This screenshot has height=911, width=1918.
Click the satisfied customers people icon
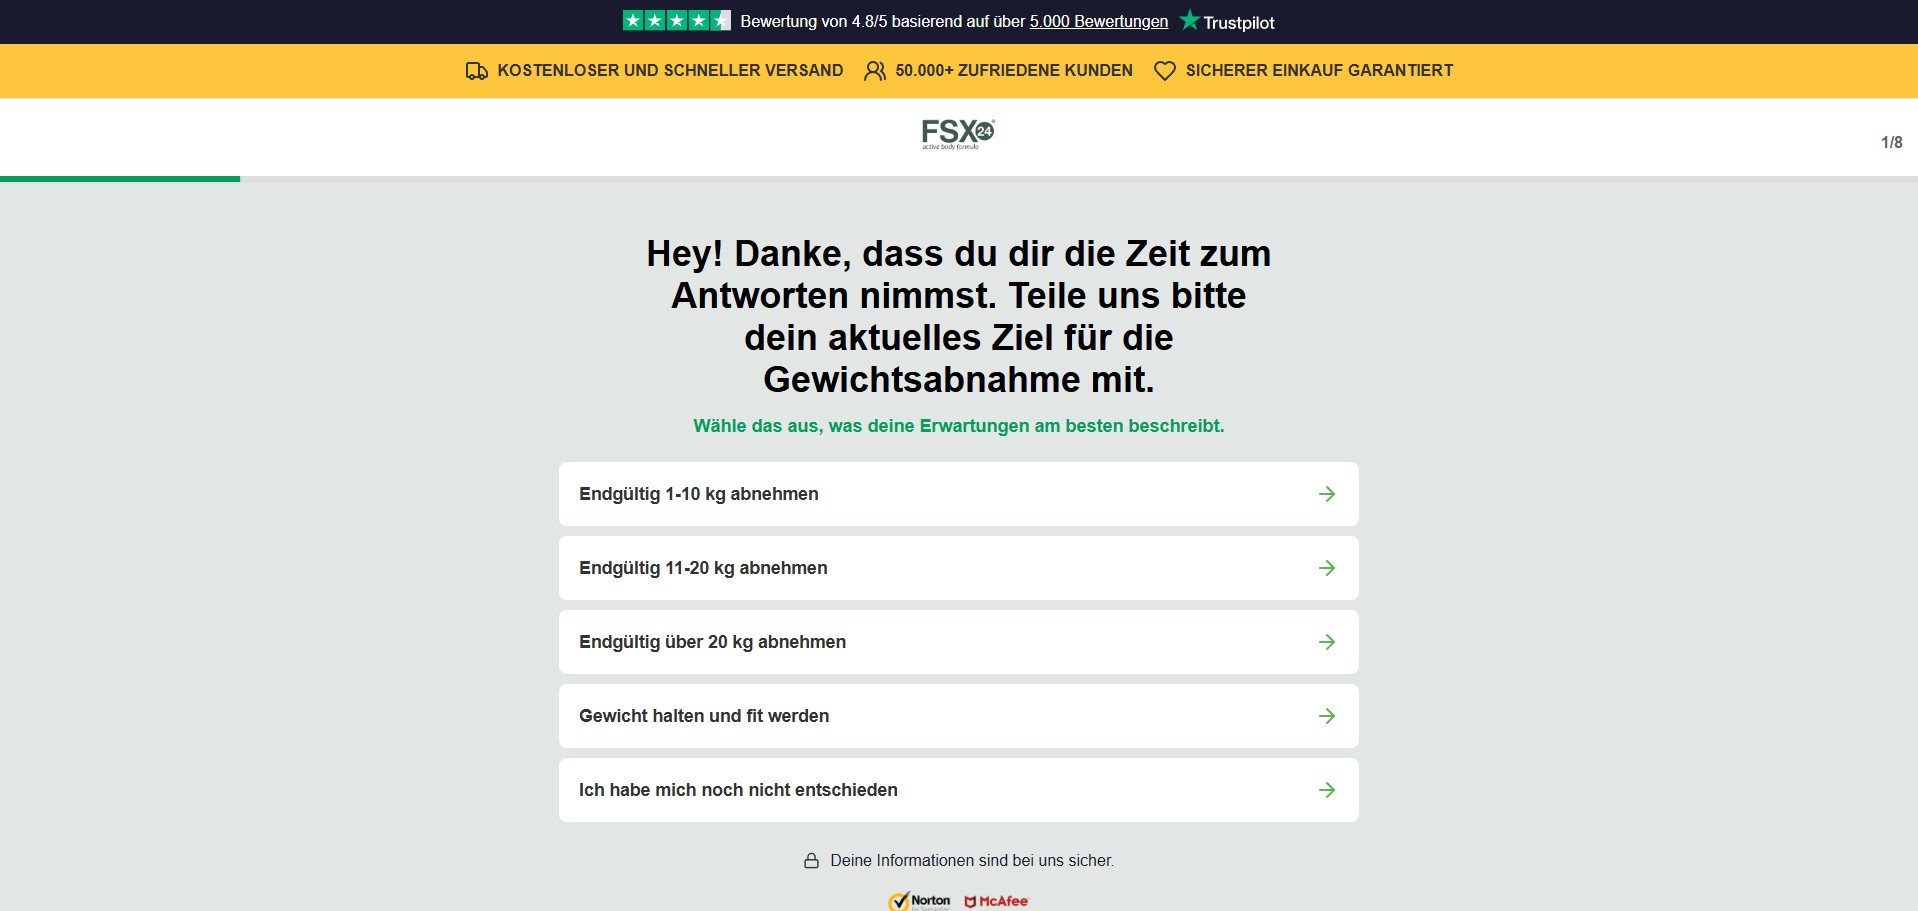pyautogui.click(x=875, y=71)
